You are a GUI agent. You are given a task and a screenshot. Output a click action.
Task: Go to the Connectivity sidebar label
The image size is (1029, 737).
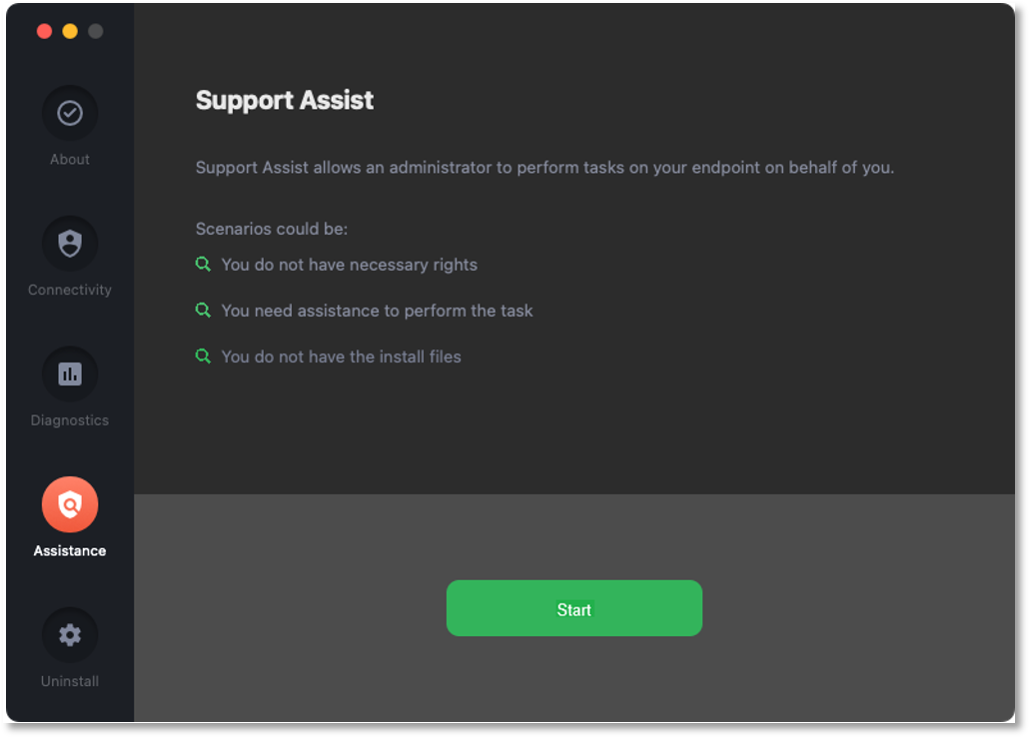[70, 290]
